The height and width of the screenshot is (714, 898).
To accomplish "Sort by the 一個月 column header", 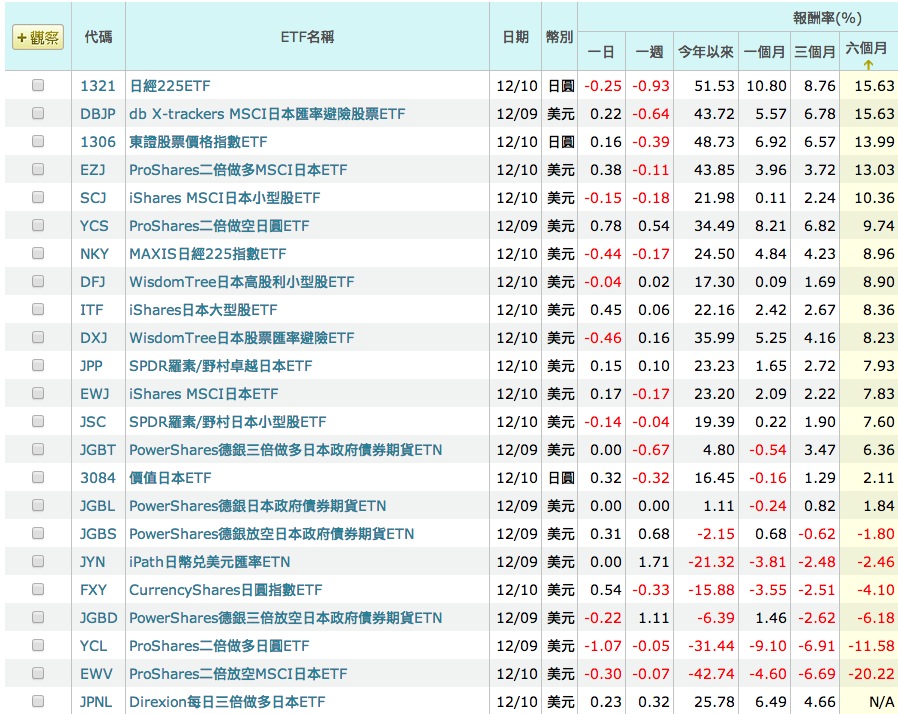I will tap(764, 52).
